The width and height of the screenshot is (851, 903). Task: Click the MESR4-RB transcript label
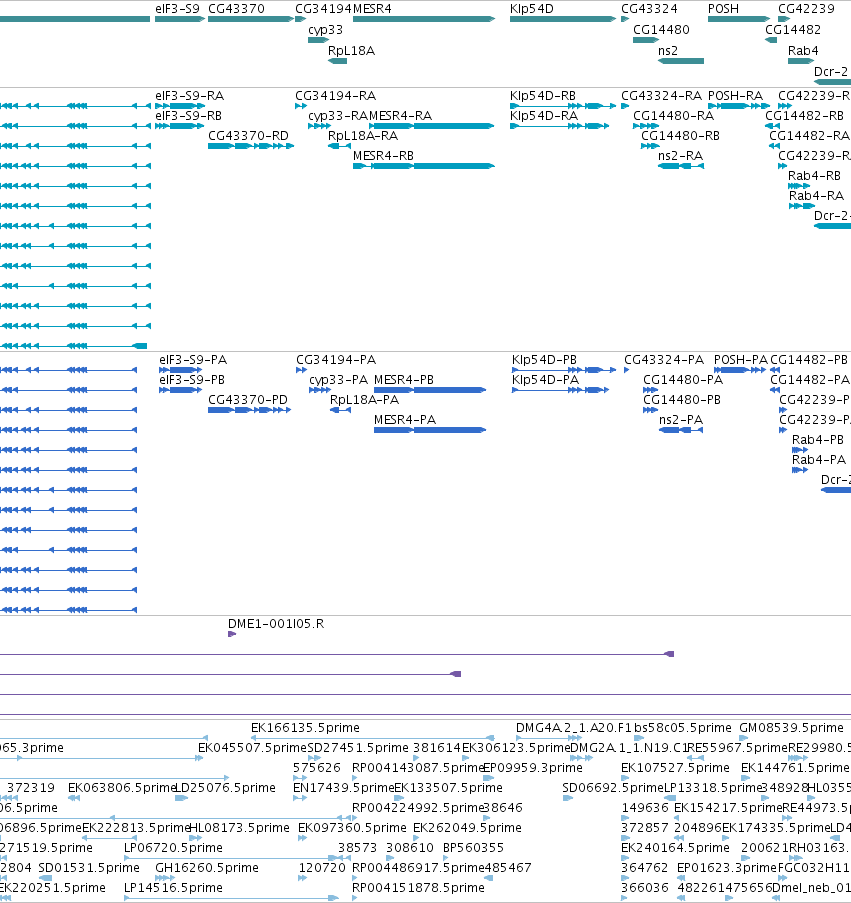tap(383, 156)
